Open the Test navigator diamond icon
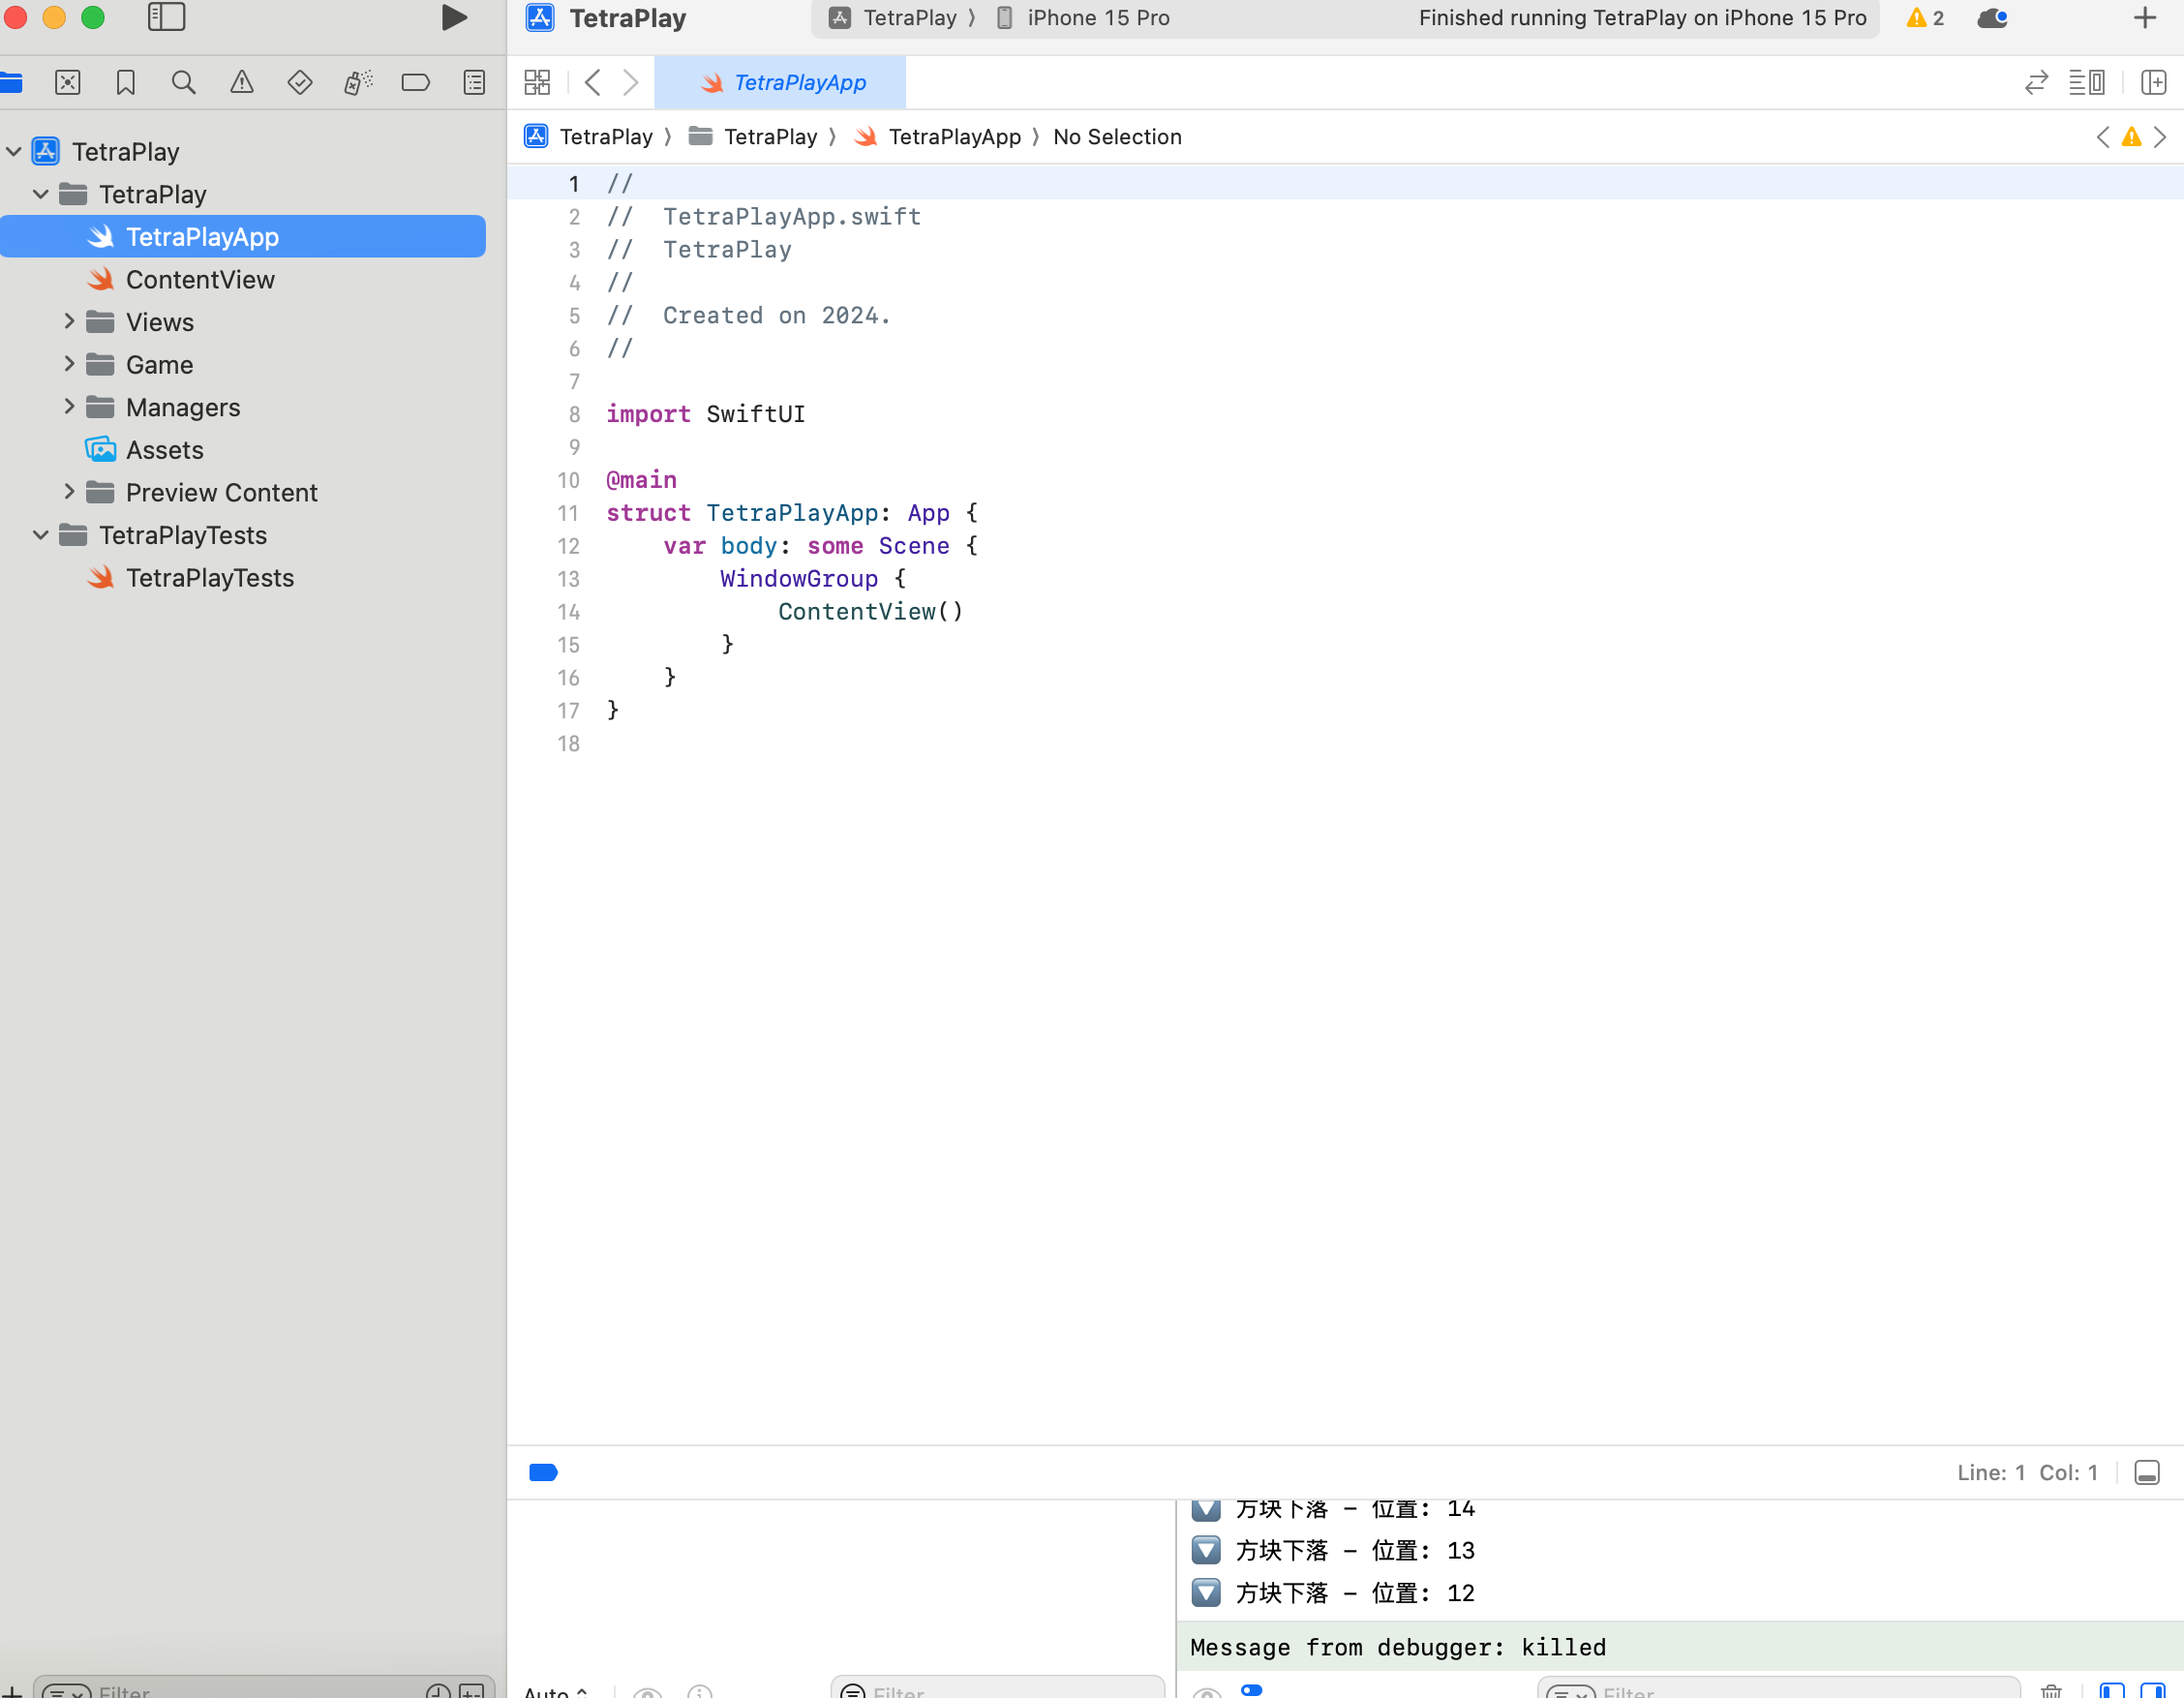Screen dimensions: 2184x1698 pos(299,82)
